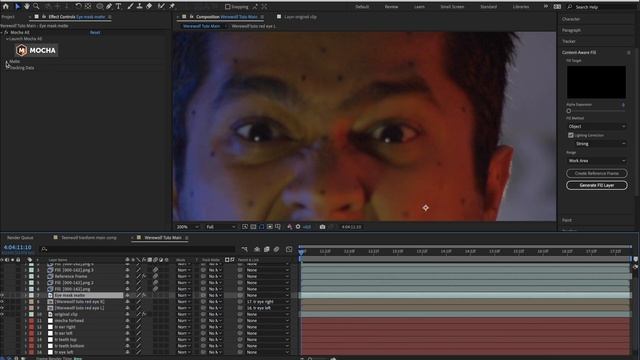The width and height of the screenshot is (640, 360).
Task: Toggle visibility of Werewolf tuto red eye R layer
Action: click(2, 302)
